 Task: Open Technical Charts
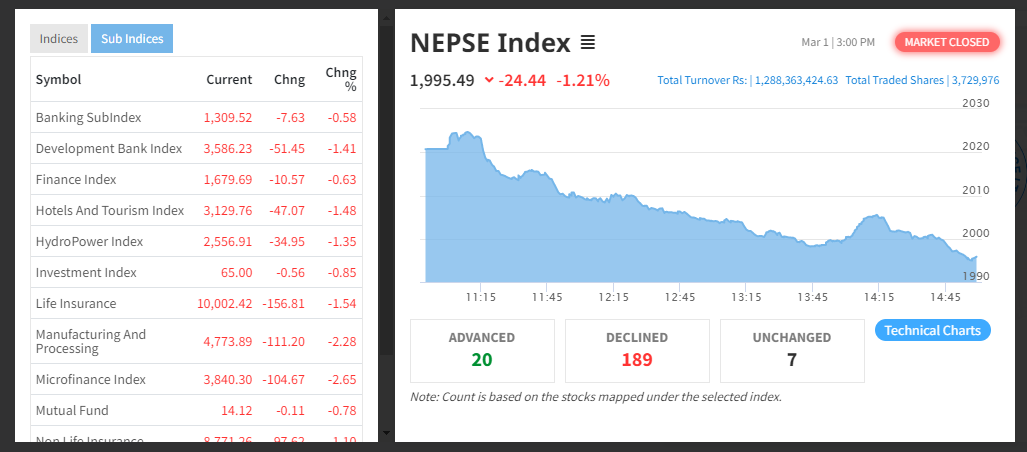coord(932,330)
